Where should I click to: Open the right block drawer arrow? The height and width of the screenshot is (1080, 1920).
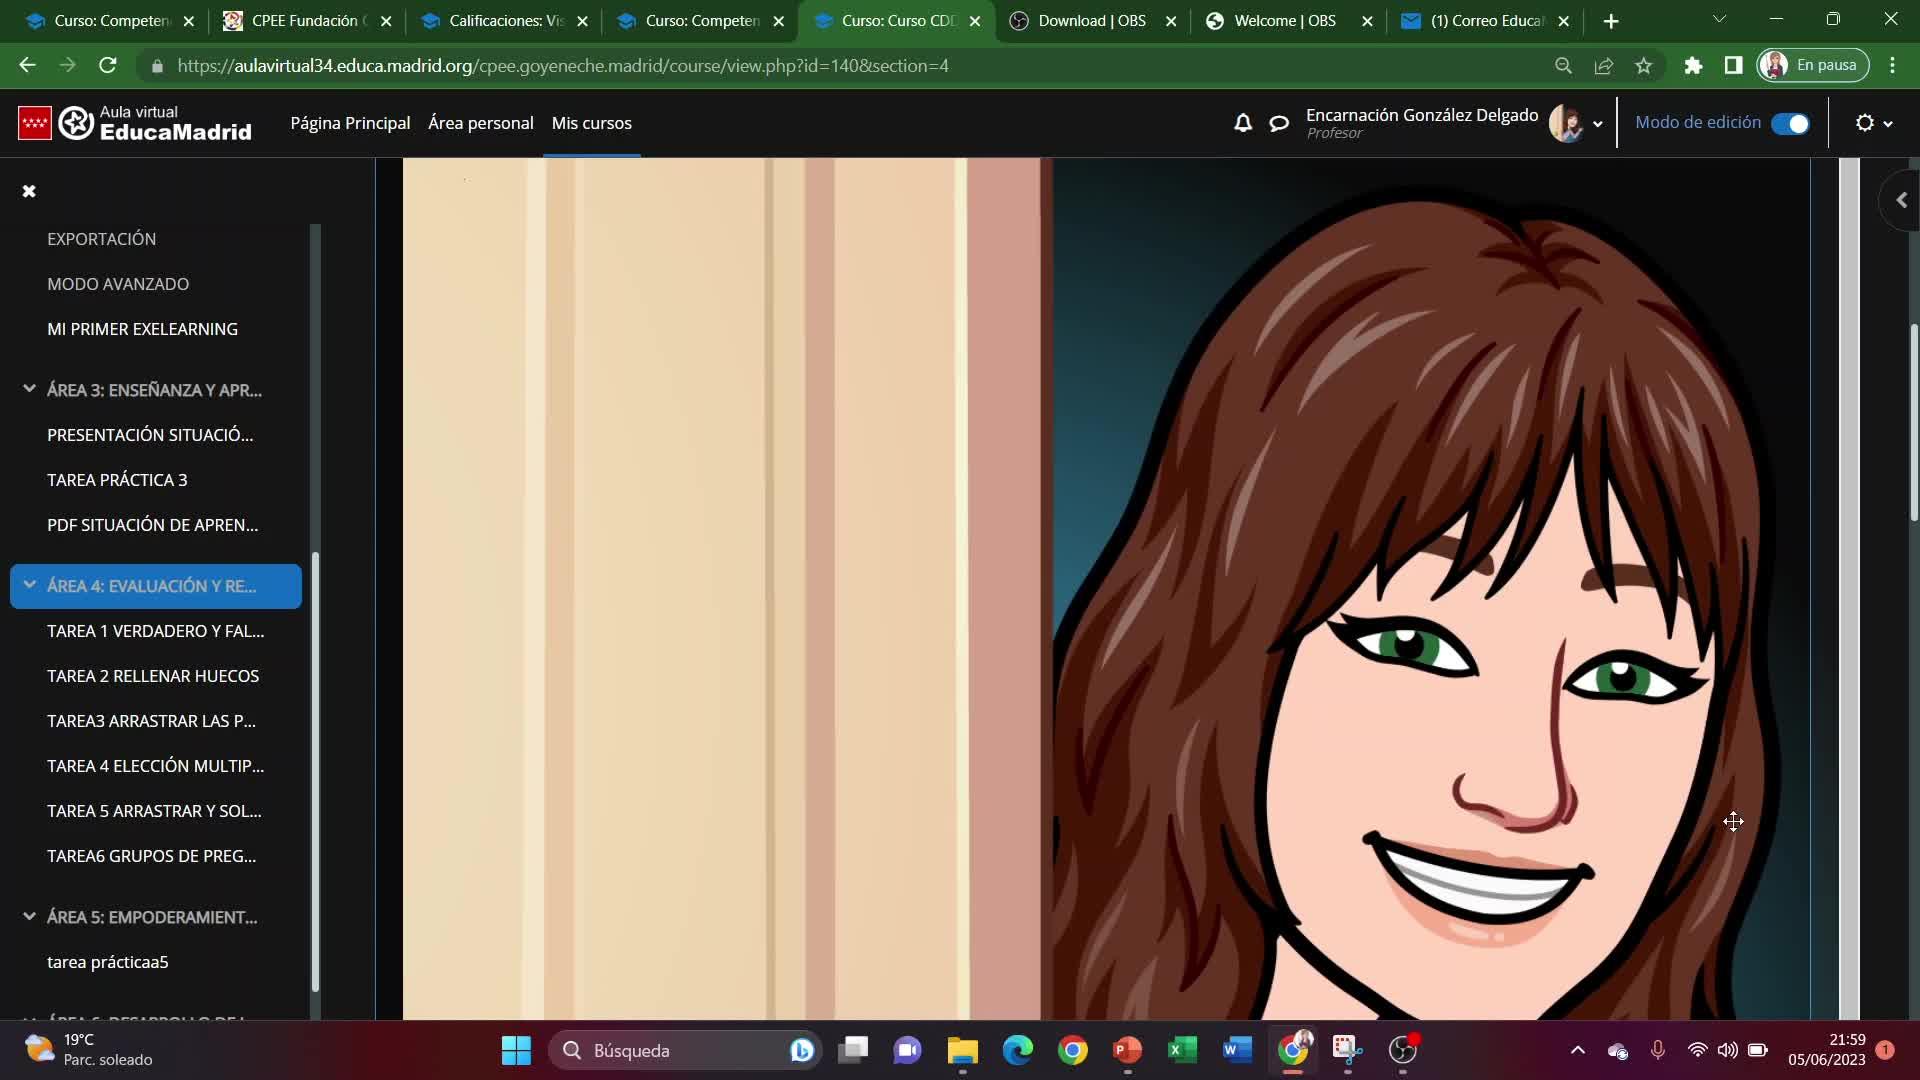(1901, 201)
